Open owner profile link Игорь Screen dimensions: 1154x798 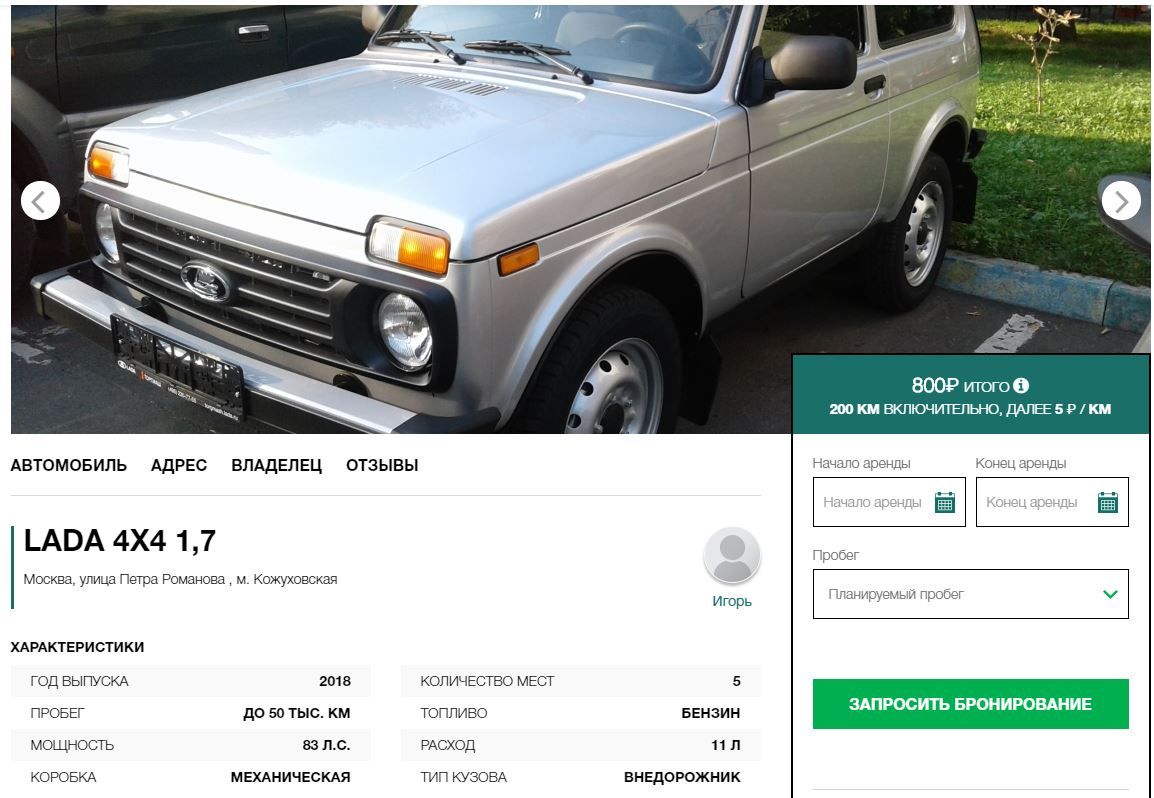click(x=732, y=601)
